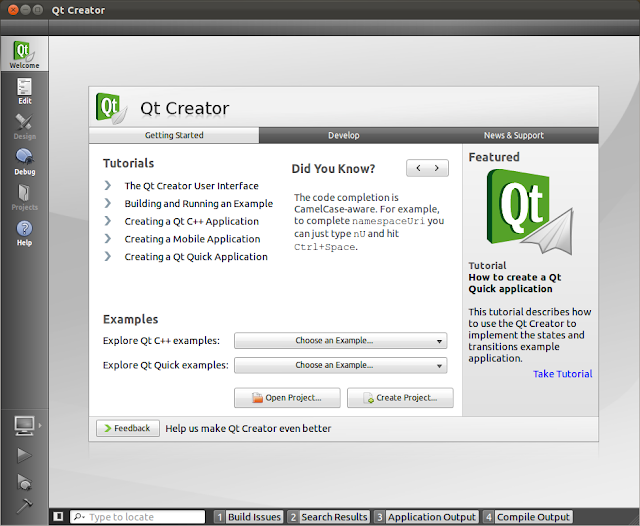Click the locator magnifier icon
The height and width of the screenshot is (526, 640).
click(79, 517)
